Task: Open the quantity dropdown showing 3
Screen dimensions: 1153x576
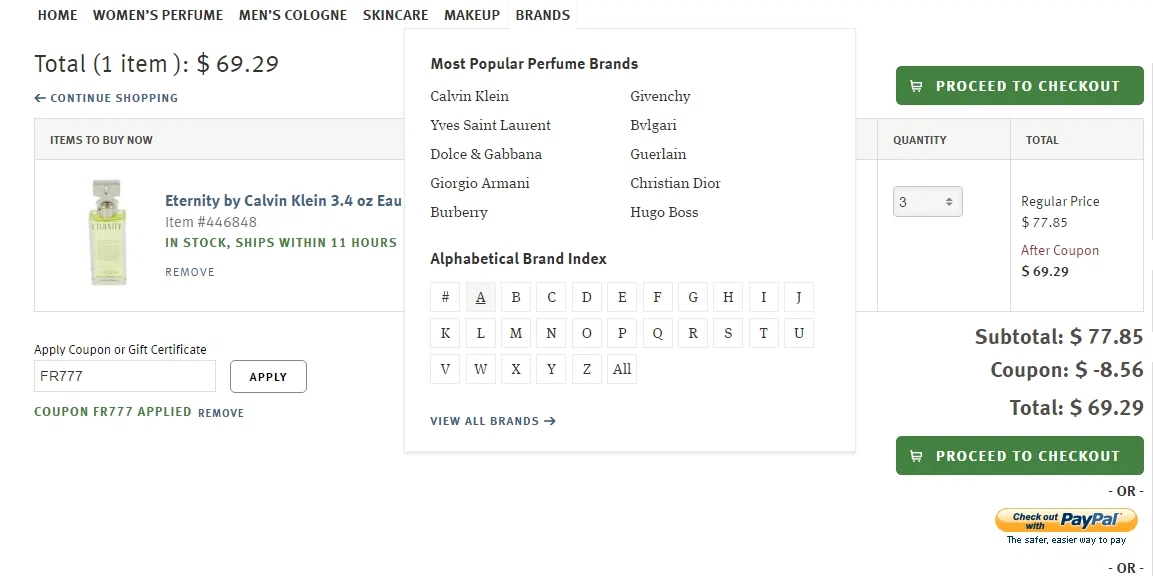Action: tap(927, 202)
